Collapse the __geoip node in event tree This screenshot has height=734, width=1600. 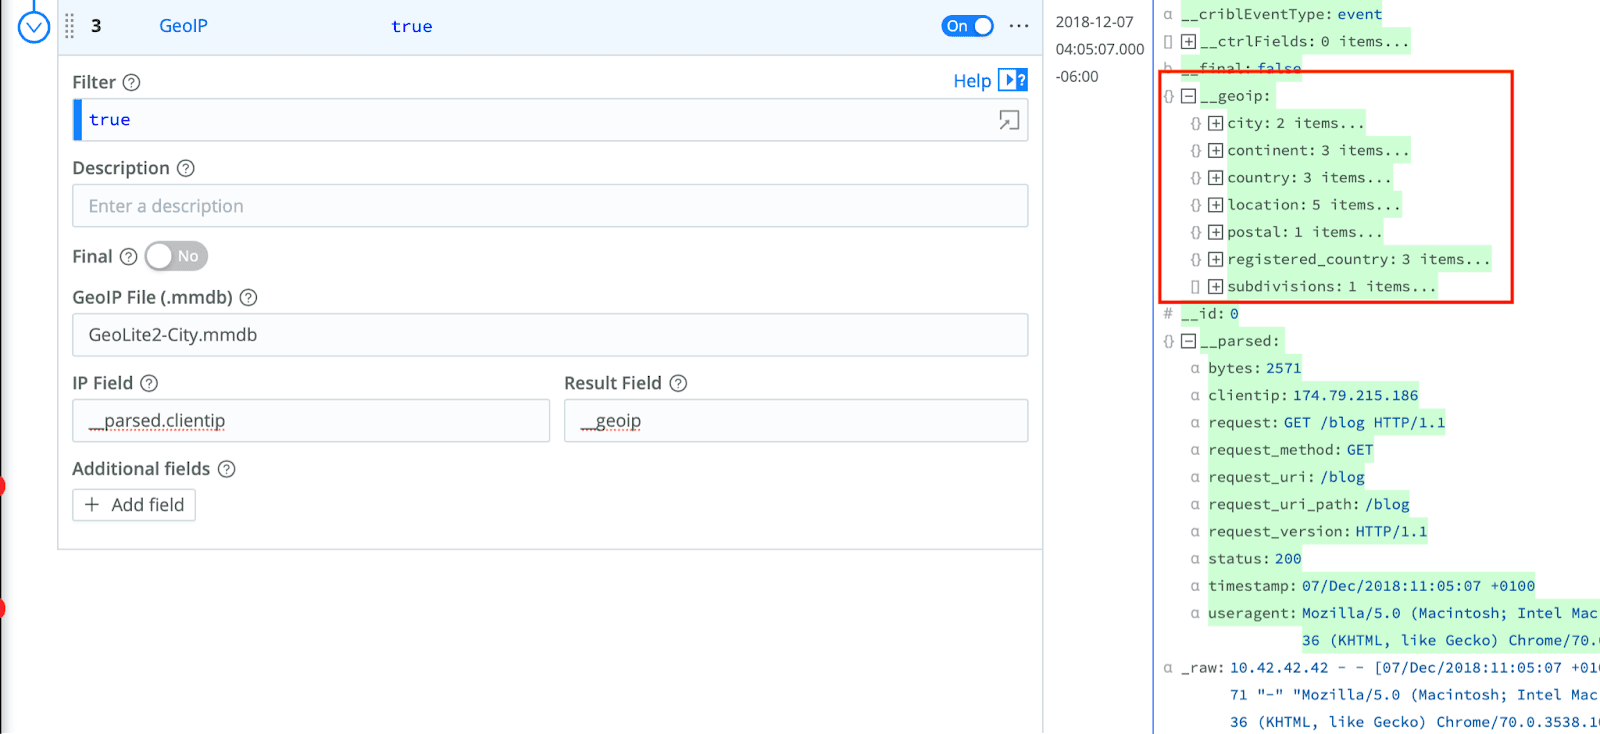[1188, 96]
